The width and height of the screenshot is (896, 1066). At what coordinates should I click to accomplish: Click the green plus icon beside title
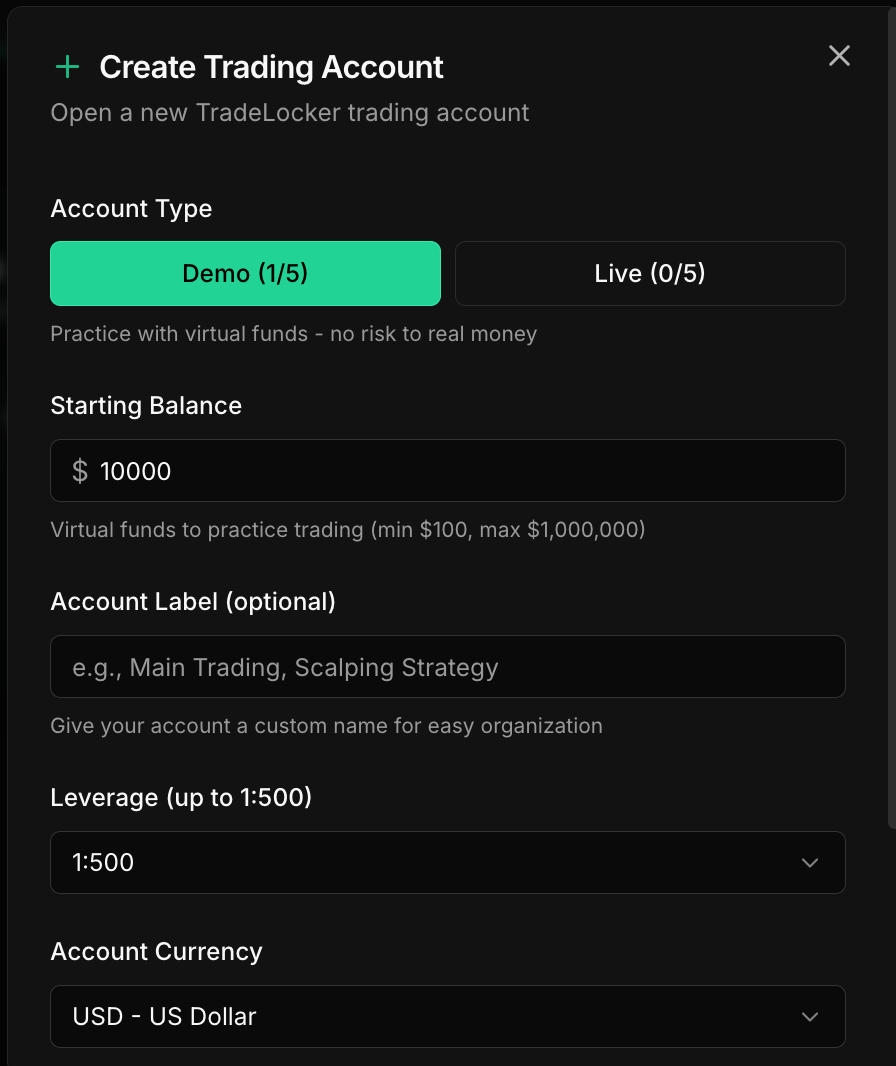point(67,67)
